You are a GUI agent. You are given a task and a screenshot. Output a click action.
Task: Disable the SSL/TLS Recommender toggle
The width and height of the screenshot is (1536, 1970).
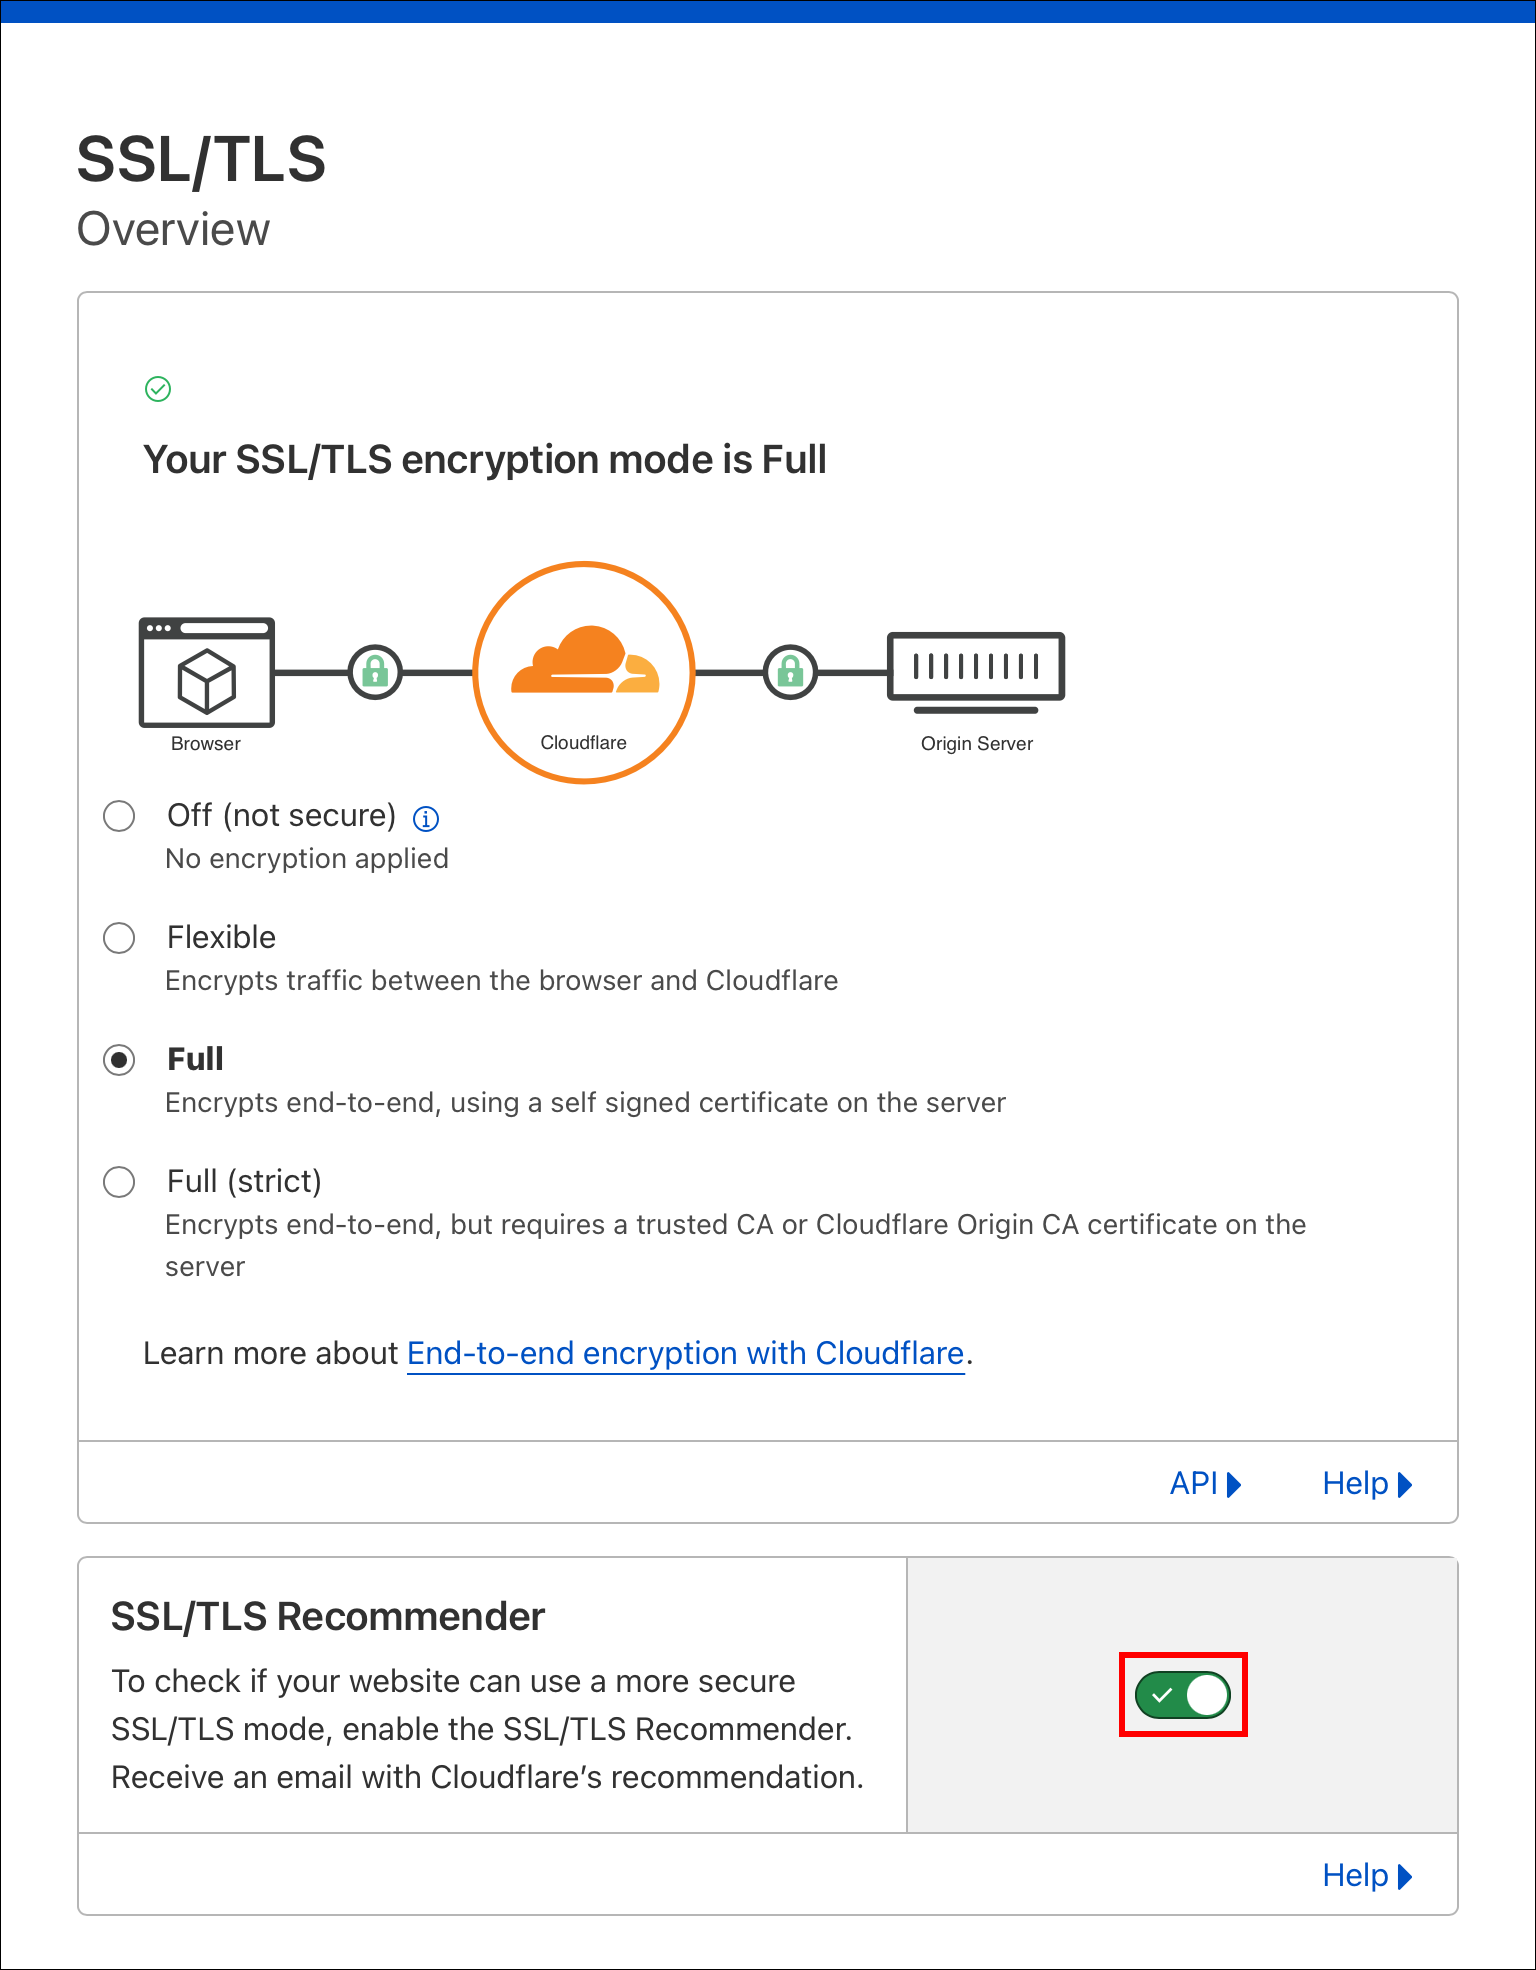[x=1183, y=1695]
